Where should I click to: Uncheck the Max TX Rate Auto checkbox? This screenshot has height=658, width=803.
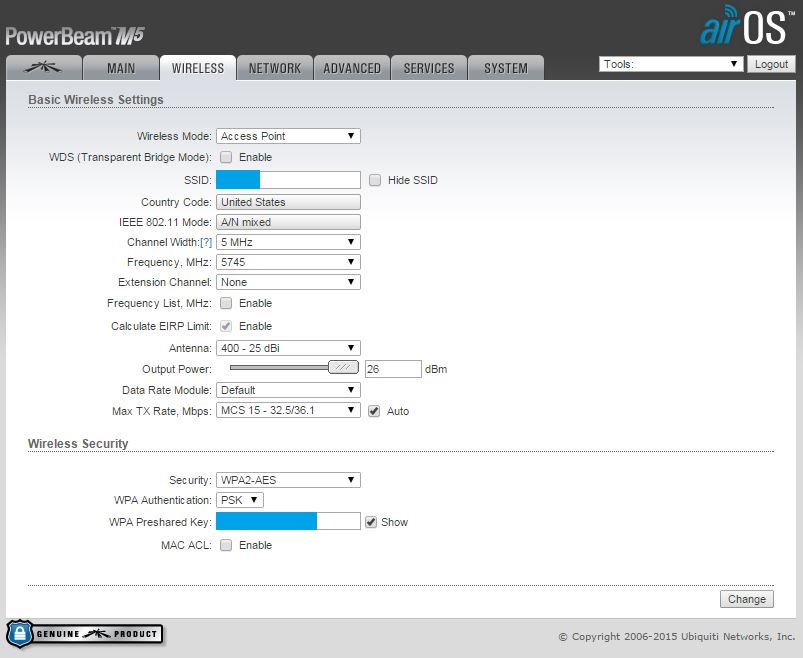(x=374, y=411)
